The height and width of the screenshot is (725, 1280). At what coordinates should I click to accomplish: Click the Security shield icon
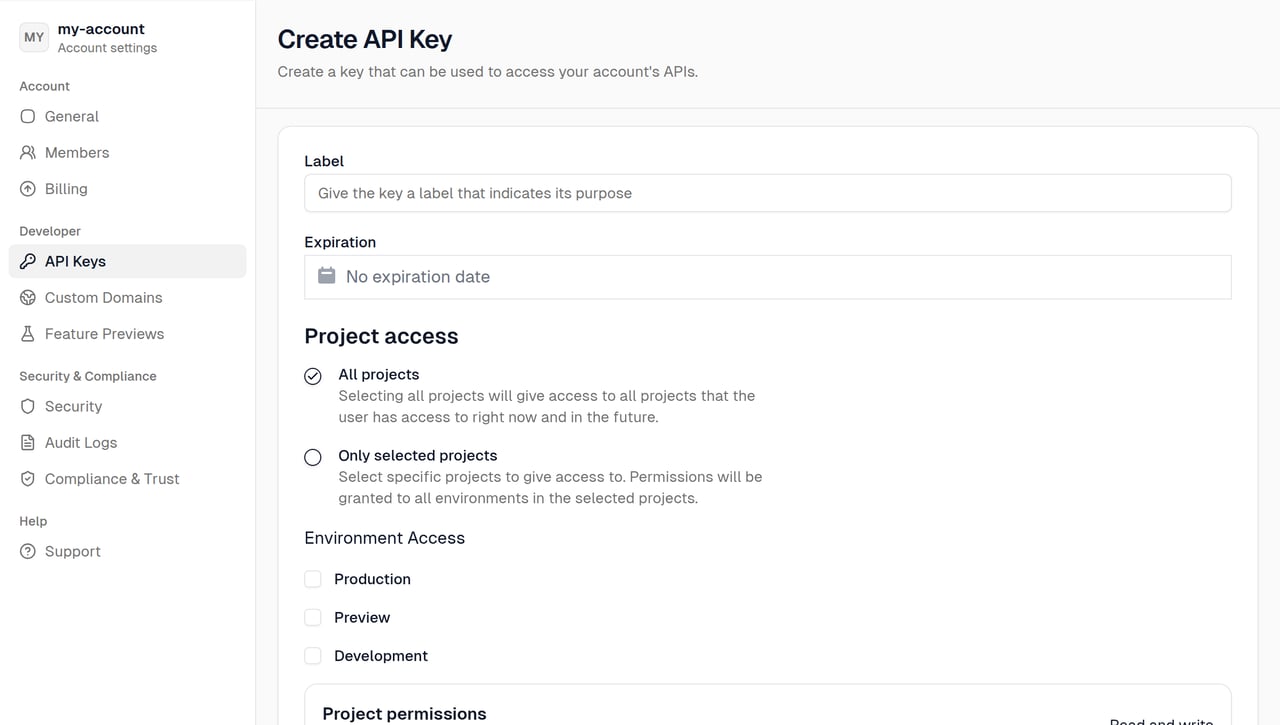[x=28, y=406]
